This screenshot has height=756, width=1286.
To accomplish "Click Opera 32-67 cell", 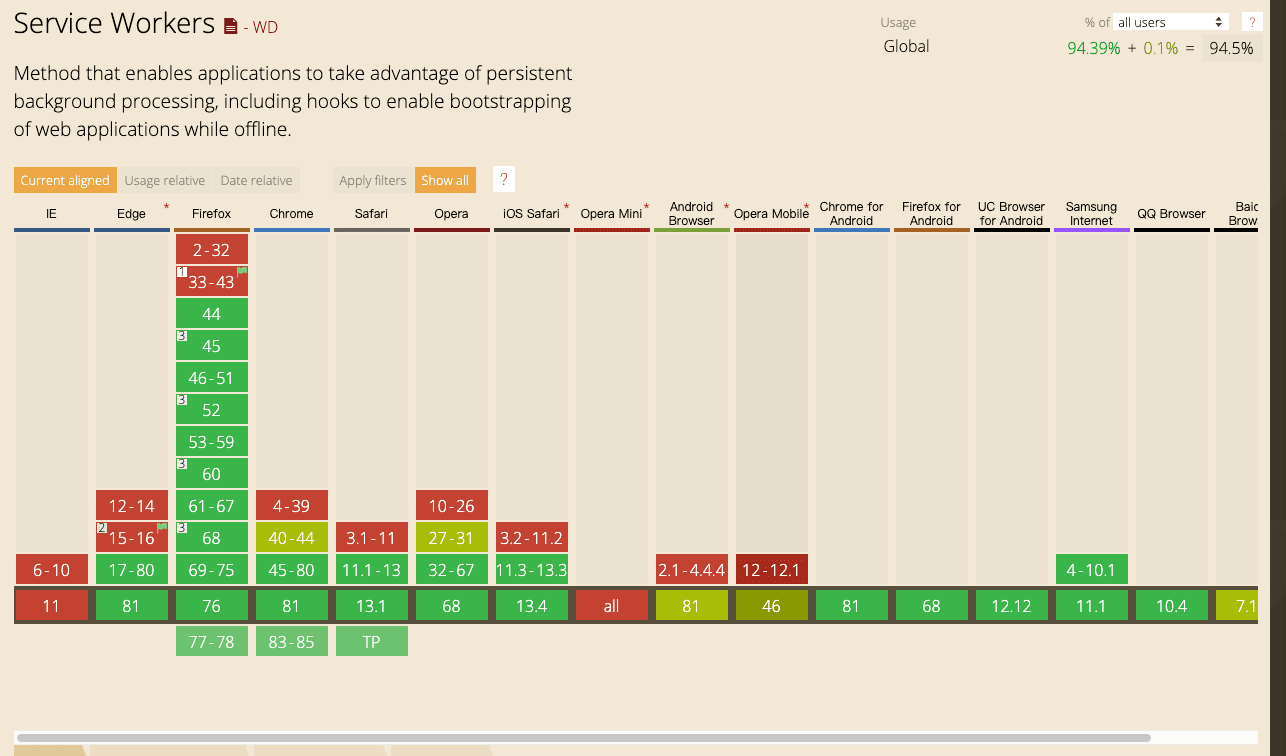I will pos(452,570).
